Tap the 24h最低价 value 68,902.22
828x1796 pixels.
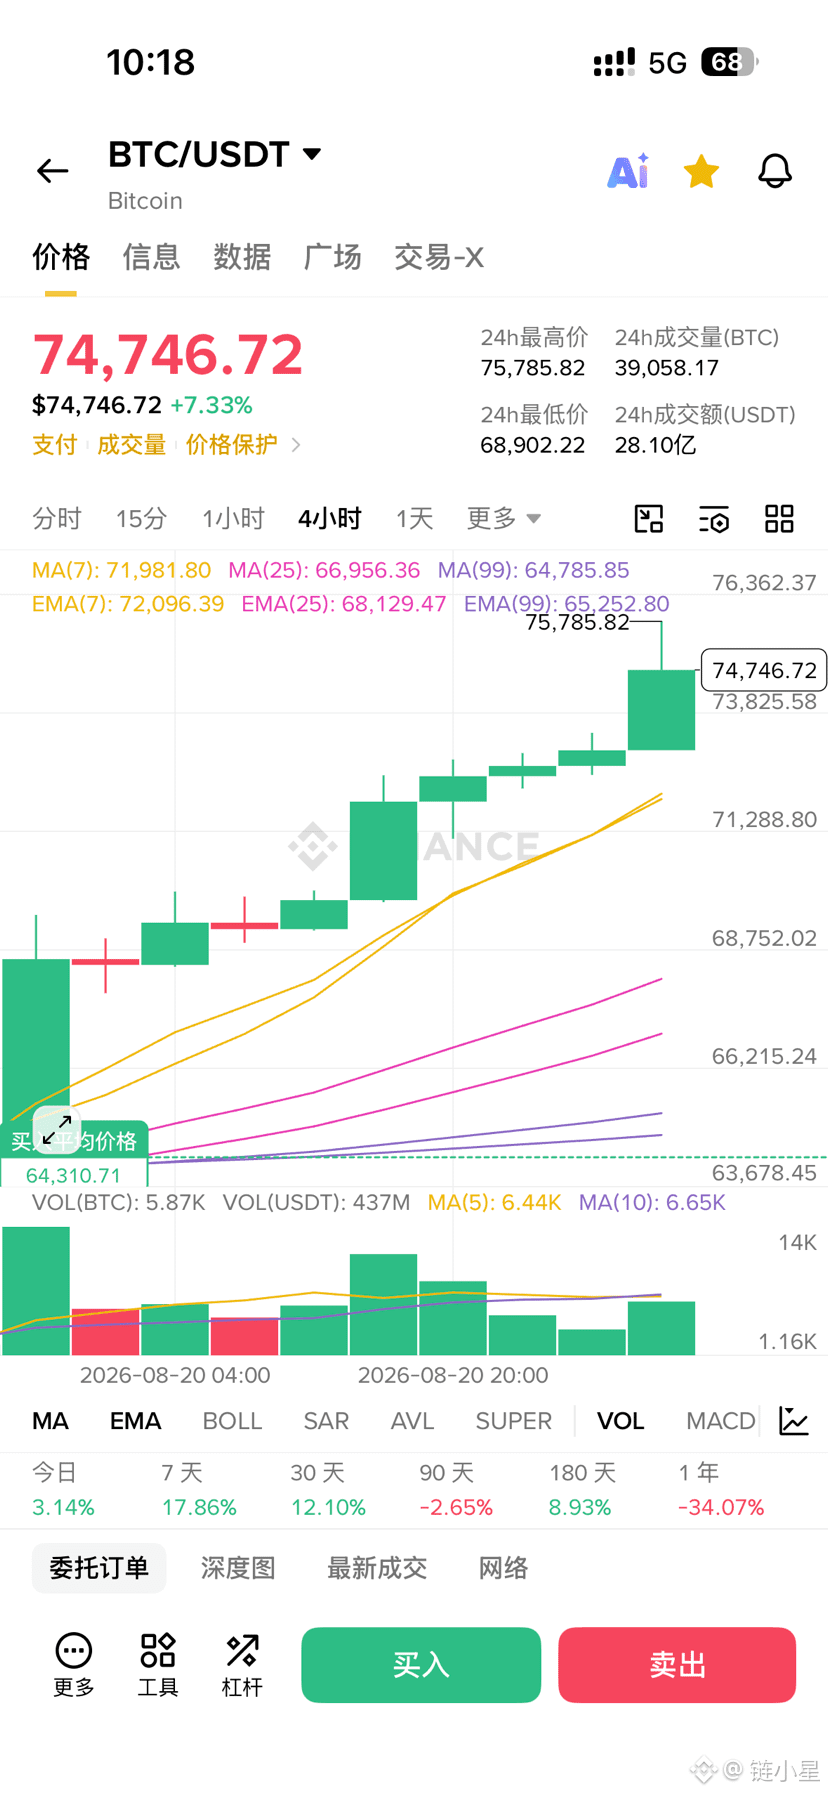533,445
